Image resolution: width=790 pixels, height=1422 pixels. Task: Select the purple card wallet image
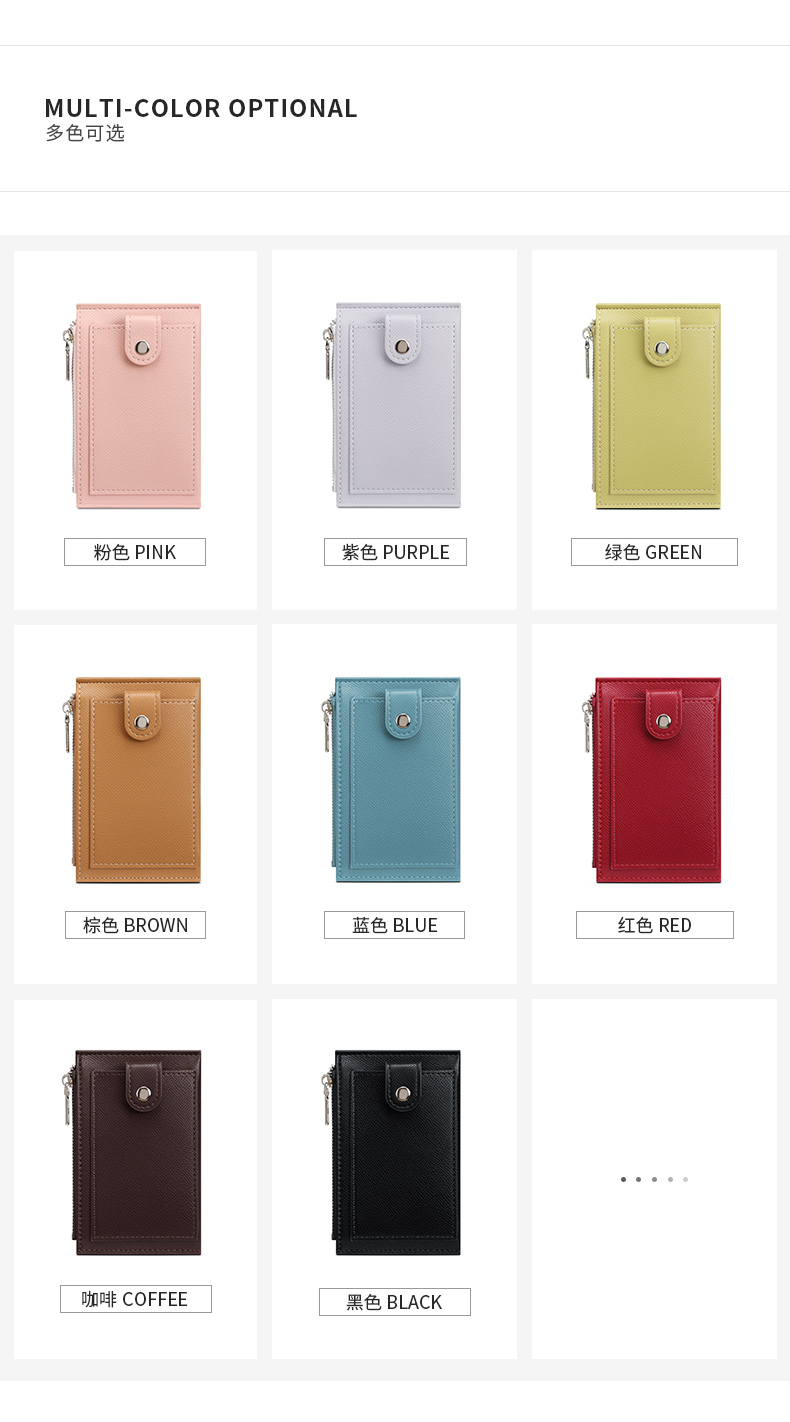392,406
